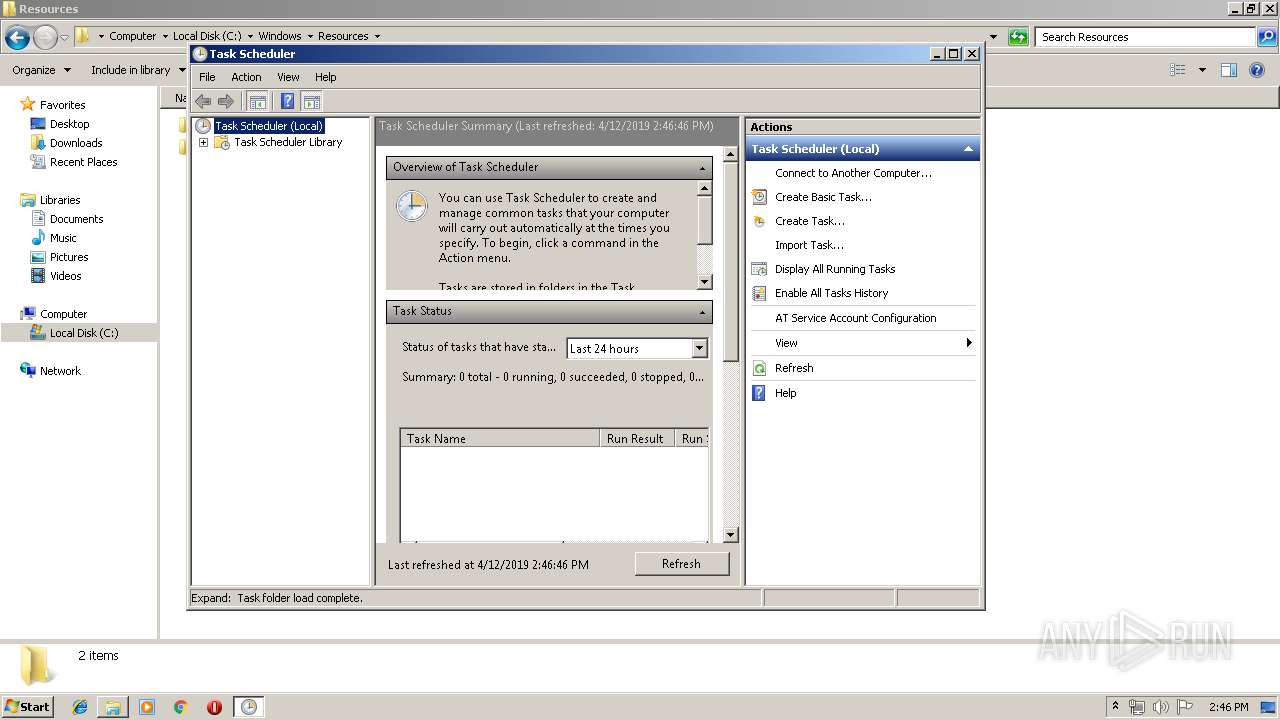Screen dimensions: 1280x720
Task: Click Create Task action
Action: click(x=810, y=221)
